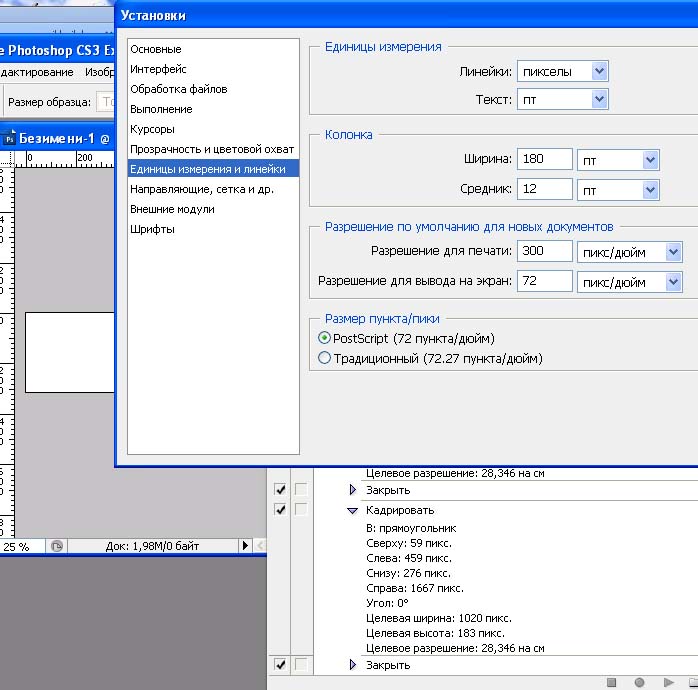The width and height of the screenshot is (698, 690).
Task: Open the Шрифты preferences section
Action: (152, 229)
